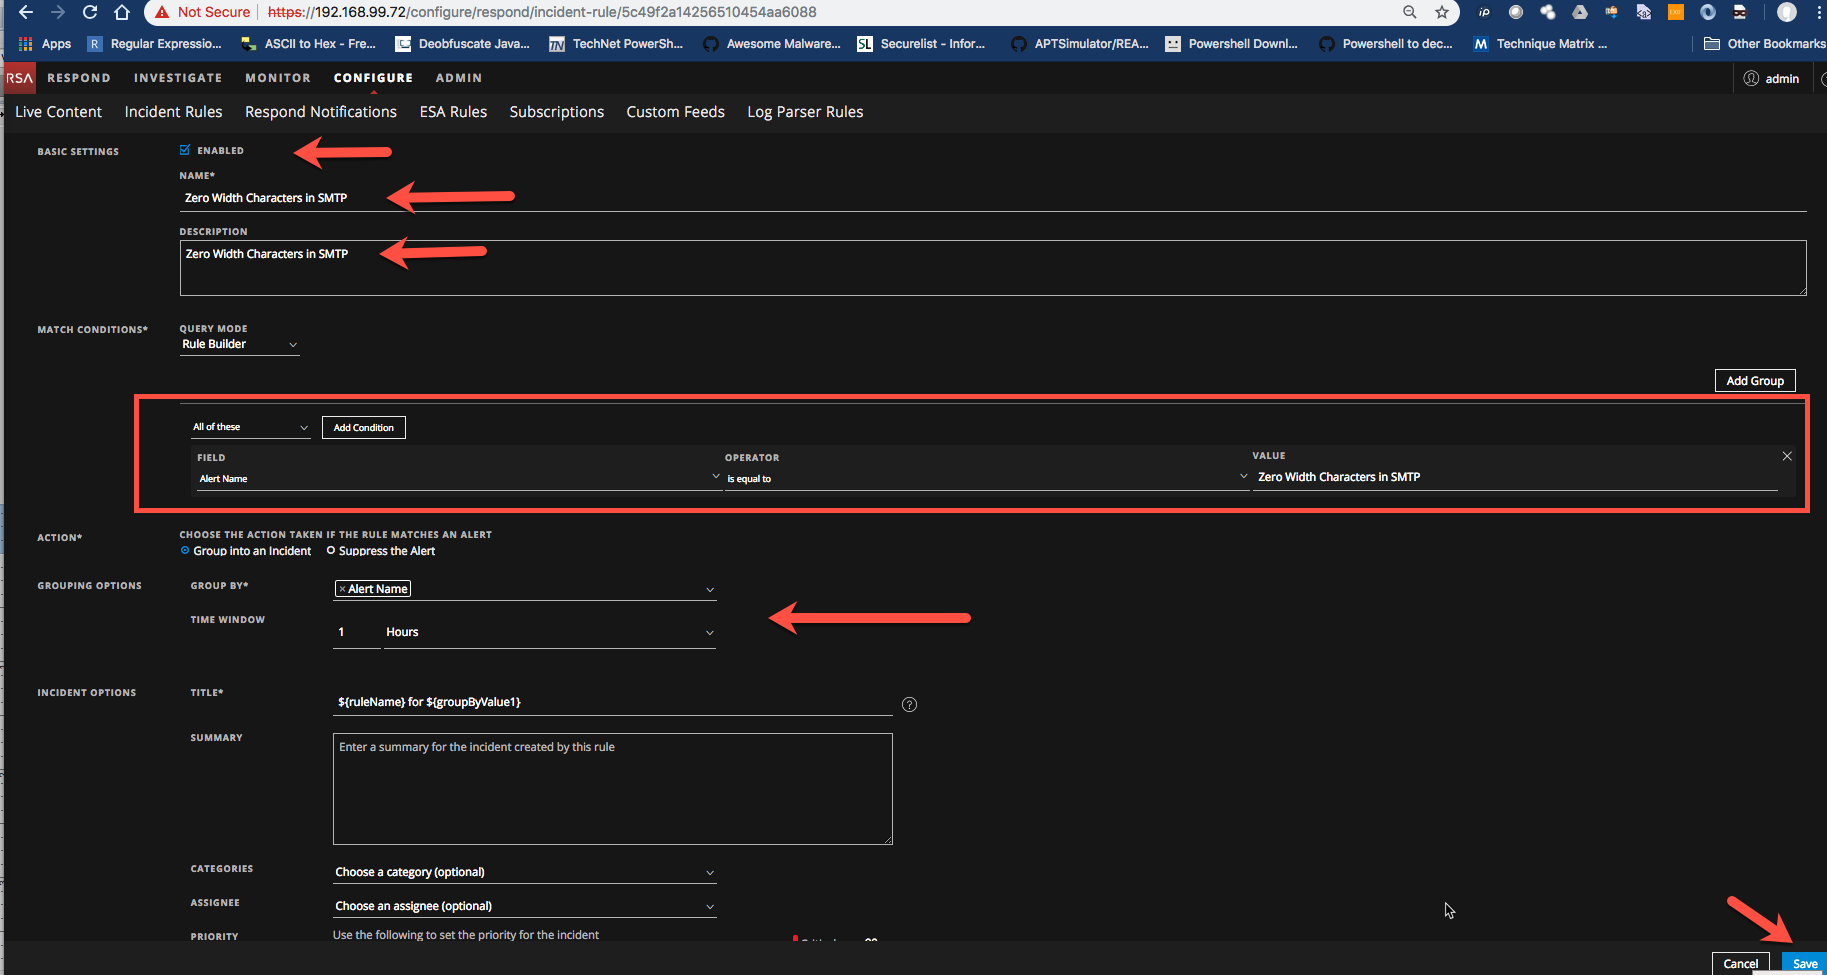Open Choose a category dropdown
Viewport: 1827px width, 975px height.
pos(524,872)
